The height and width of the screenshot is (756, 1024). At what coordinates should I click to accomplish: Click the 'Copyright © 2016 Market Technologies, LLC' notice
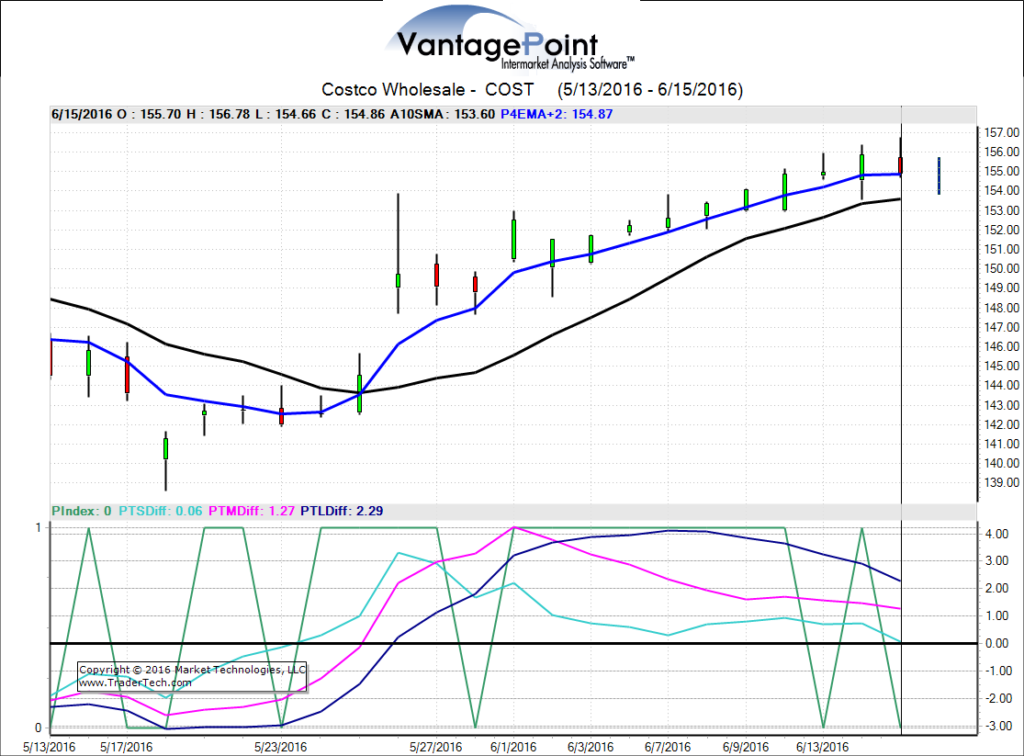point(192,670)
